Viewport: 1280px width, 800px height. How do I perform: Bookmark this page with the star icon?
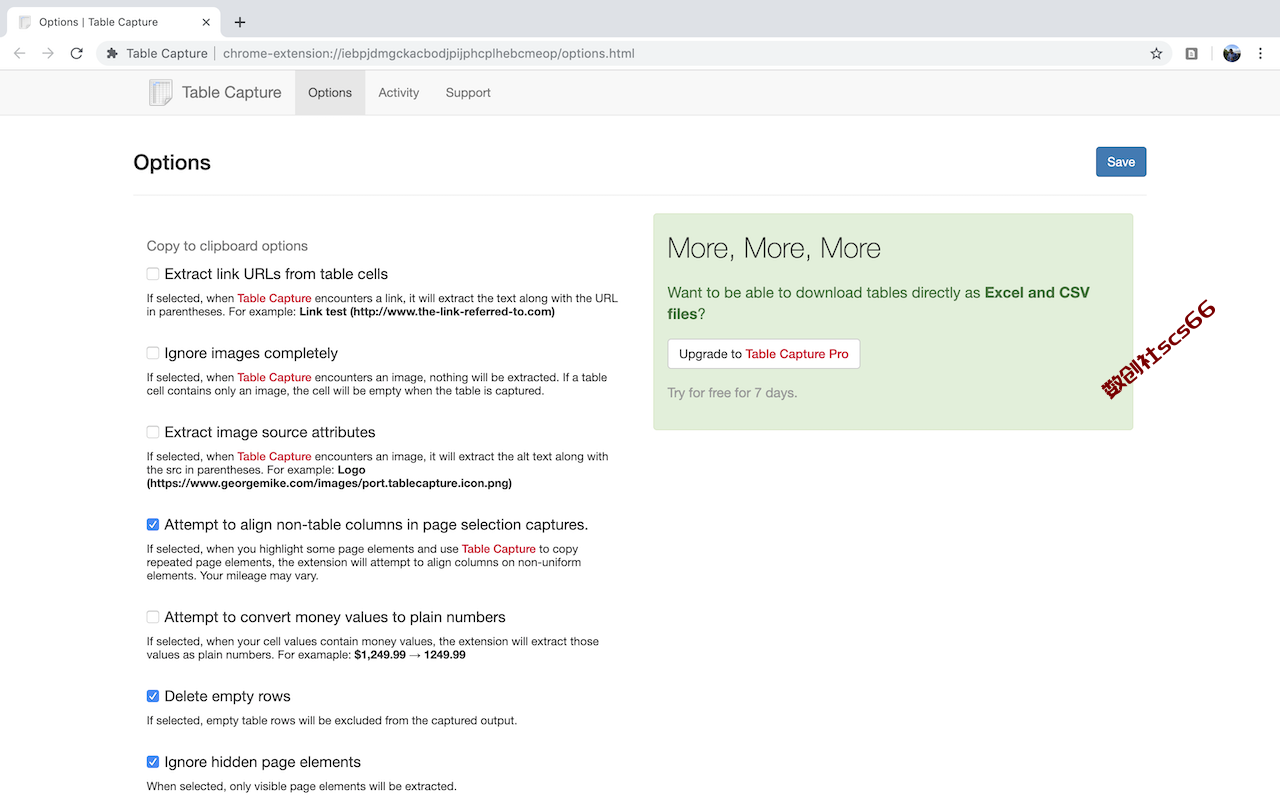(1156, 53)
